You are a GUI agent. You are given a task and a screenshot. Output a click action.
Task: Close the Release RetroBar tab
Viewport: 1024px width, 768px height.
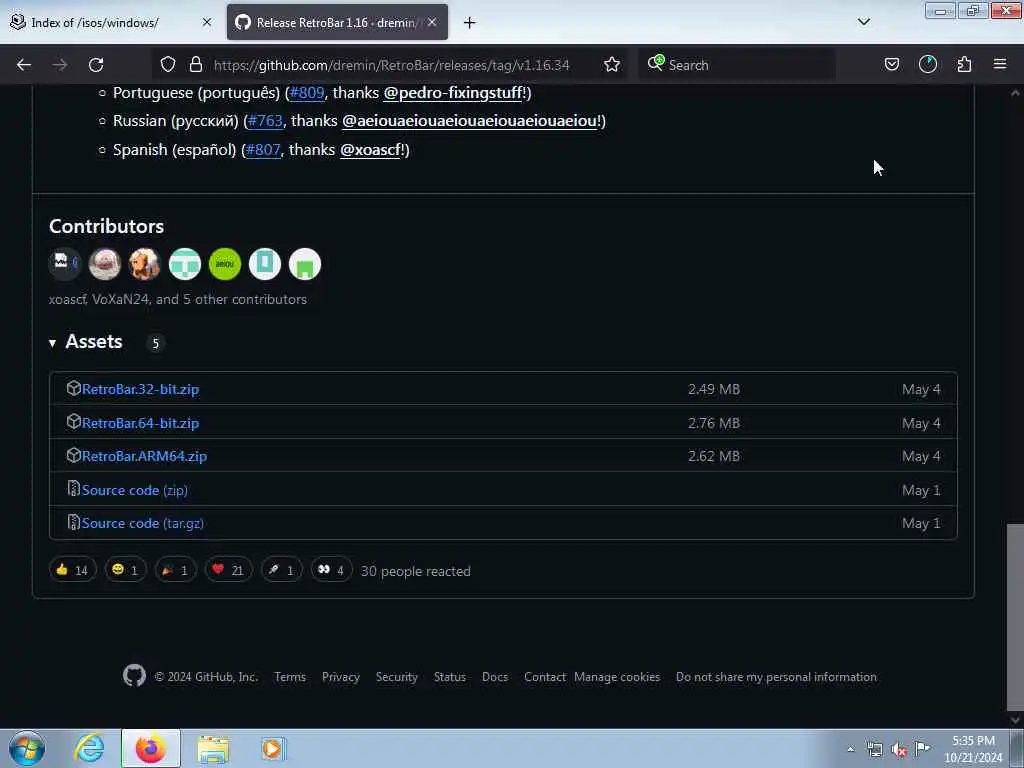coord(432,22)
